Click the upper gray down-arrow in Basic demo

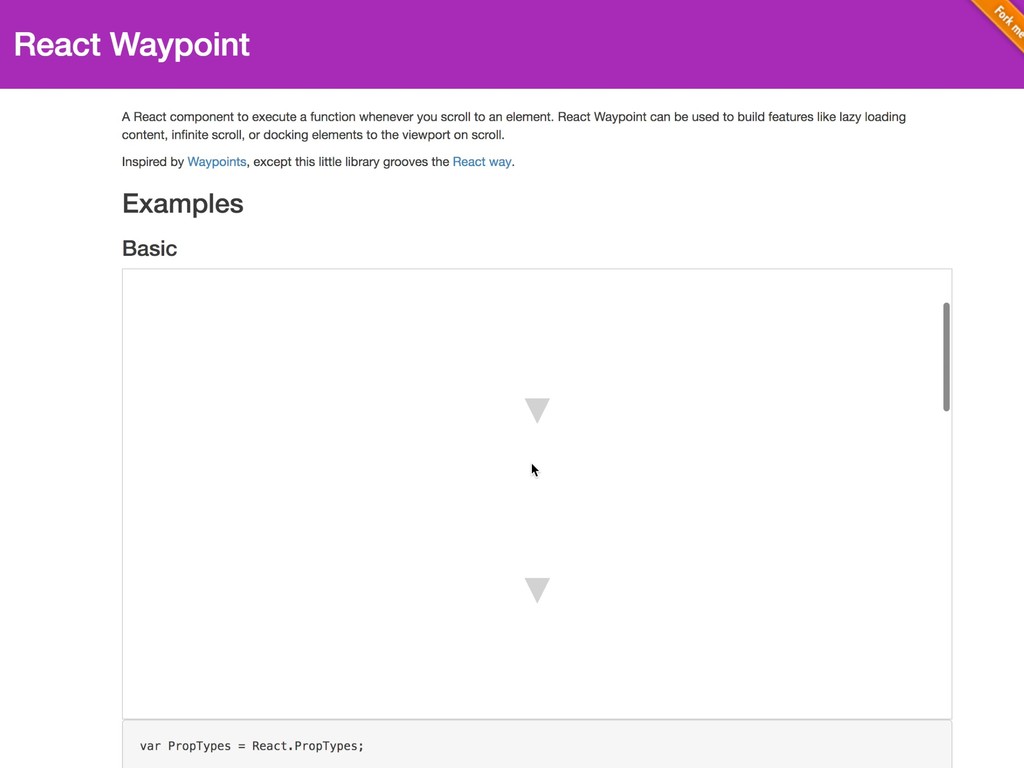pos(537,410)
